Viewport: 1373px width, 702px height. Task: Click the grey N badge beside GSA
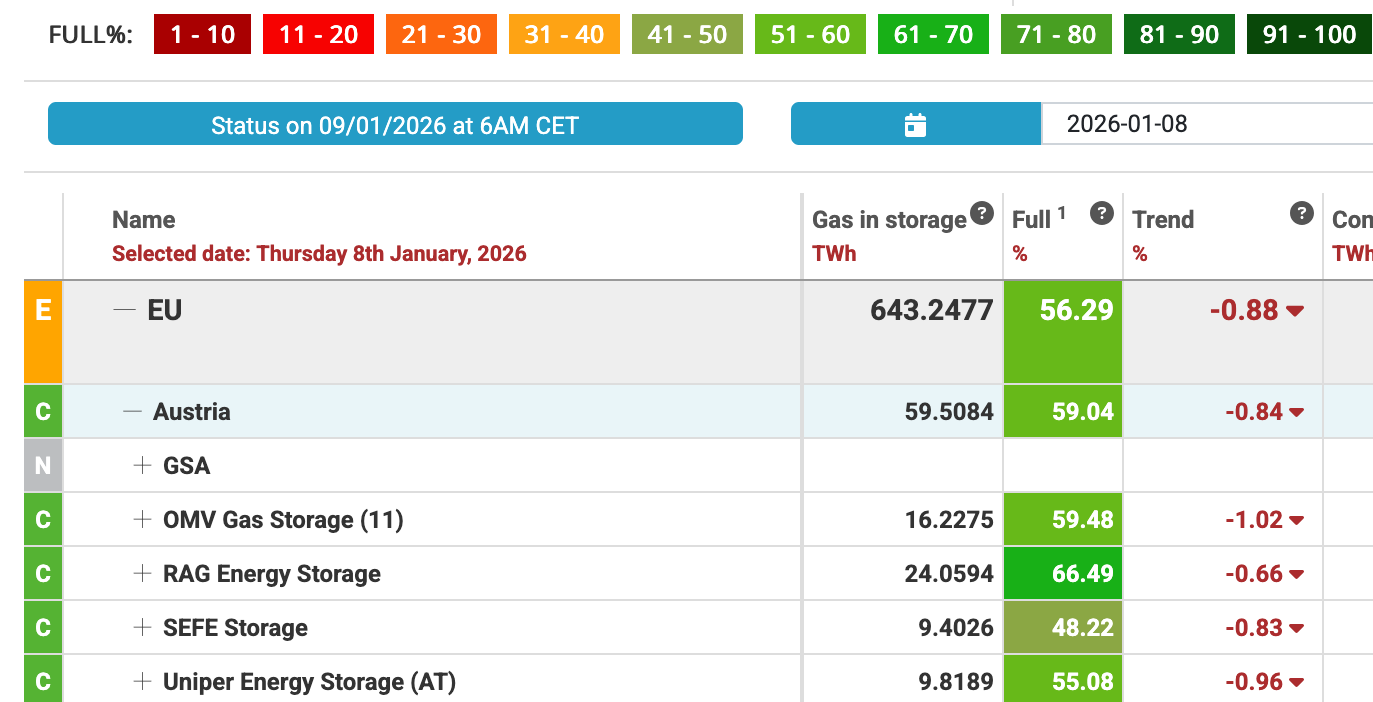pyautogui.click(x=43, y=465)
